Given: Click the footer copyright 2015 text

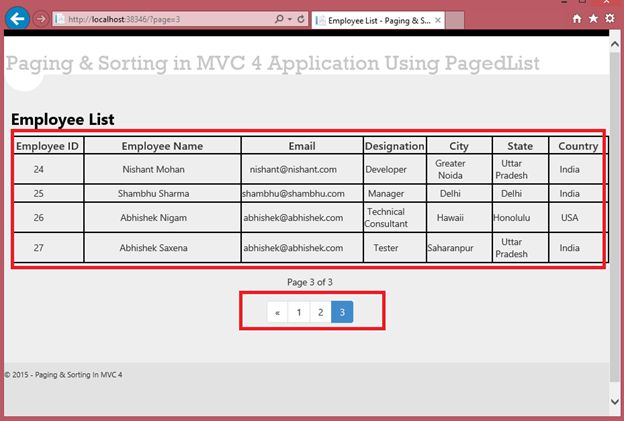Looking at the screenshot, I should click(63, 375).
